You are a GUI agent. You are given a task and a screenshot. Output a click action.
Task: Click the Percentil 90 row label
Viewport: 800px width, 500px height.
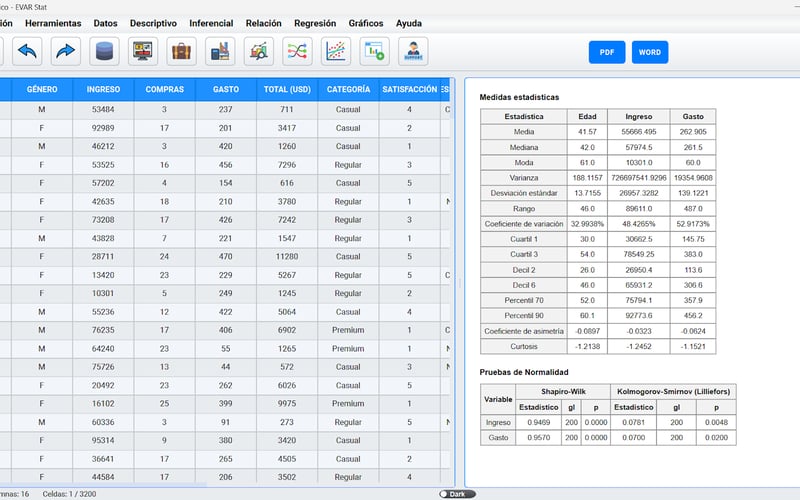pyautogui.click(x=523, y=316)
